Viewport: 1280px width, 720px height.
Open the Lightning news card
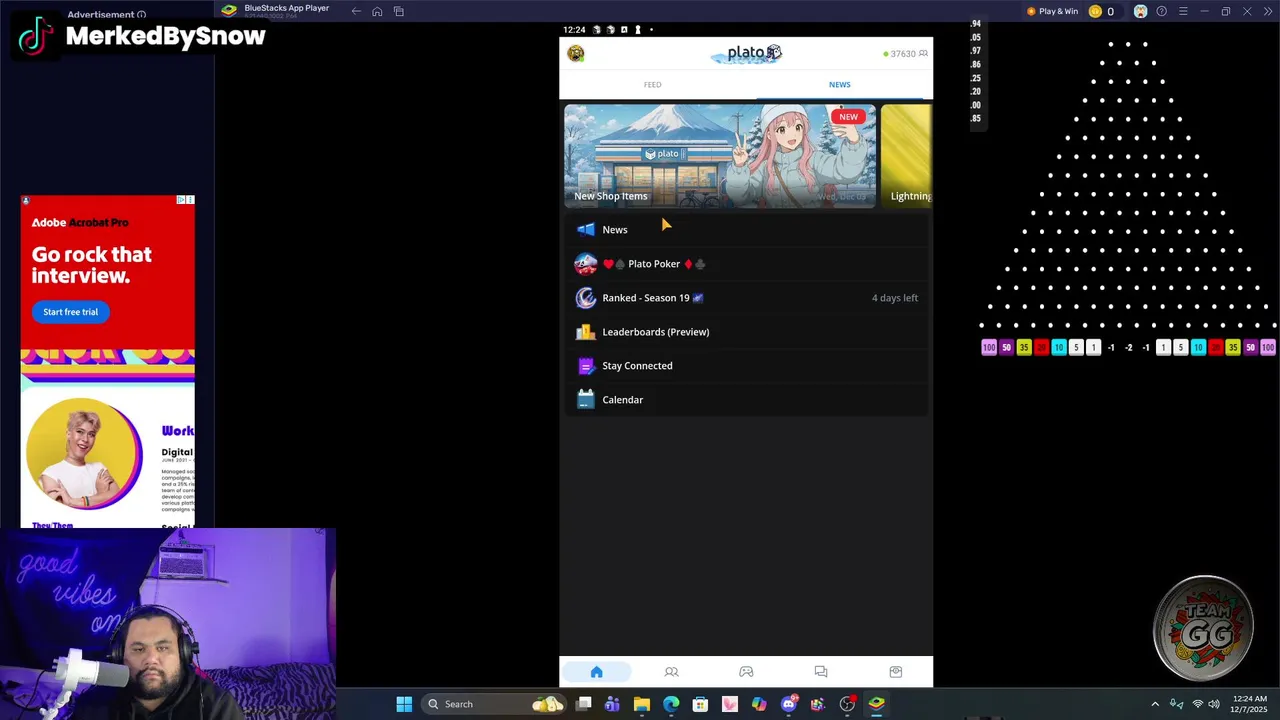click(907, 156)
